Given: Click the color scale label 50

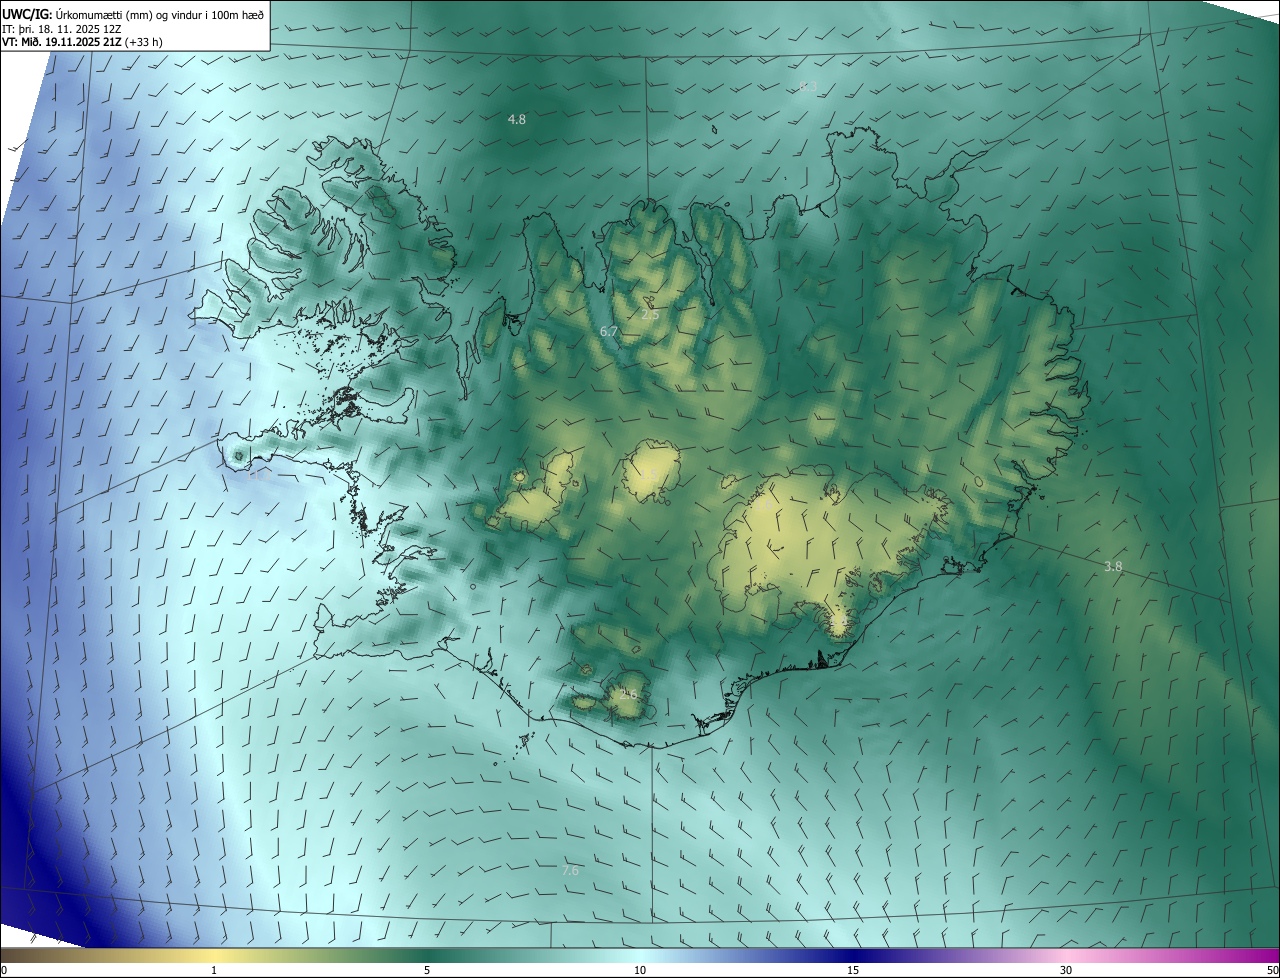Looking at the screenshot, I should [x=1272, y=971].
